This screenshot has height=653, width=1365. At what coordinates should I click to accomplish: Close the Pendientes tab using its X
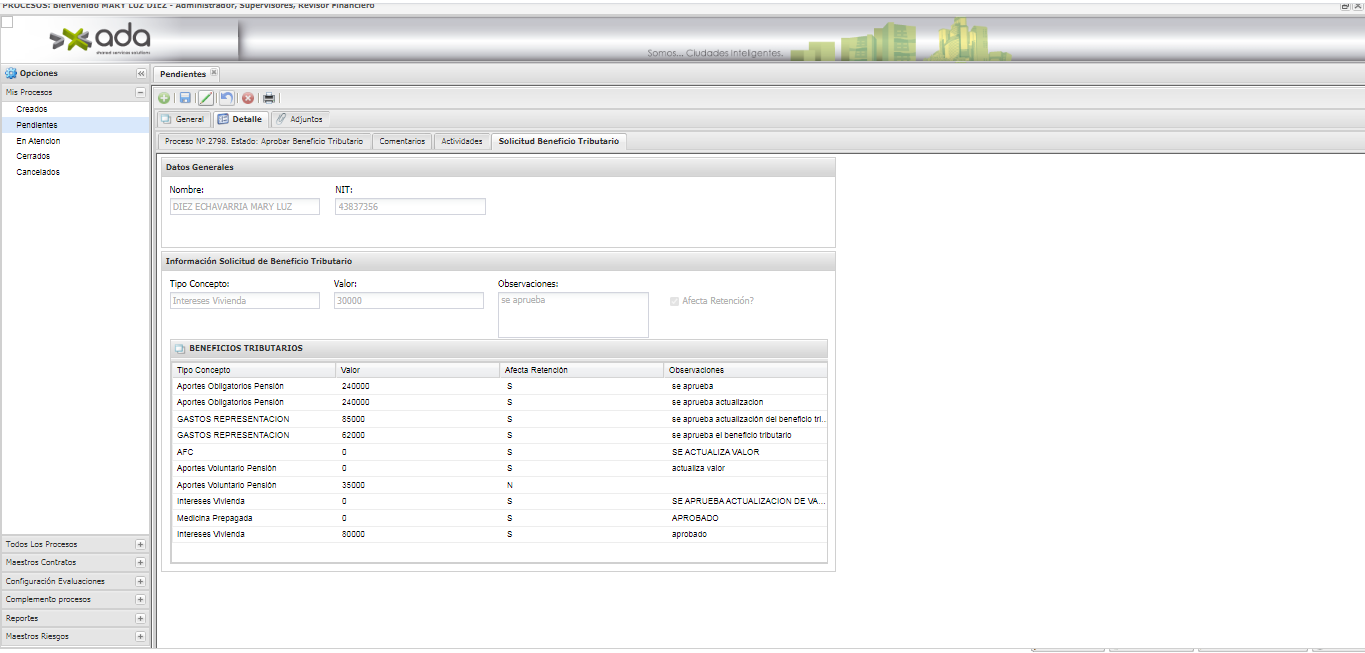(x=214, y=73)
